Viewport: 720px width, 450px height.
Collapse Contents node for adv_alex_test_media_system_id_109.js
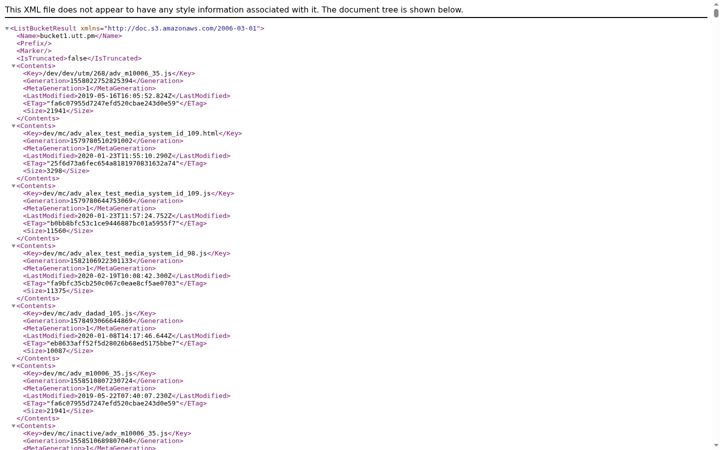pos(13,186)
